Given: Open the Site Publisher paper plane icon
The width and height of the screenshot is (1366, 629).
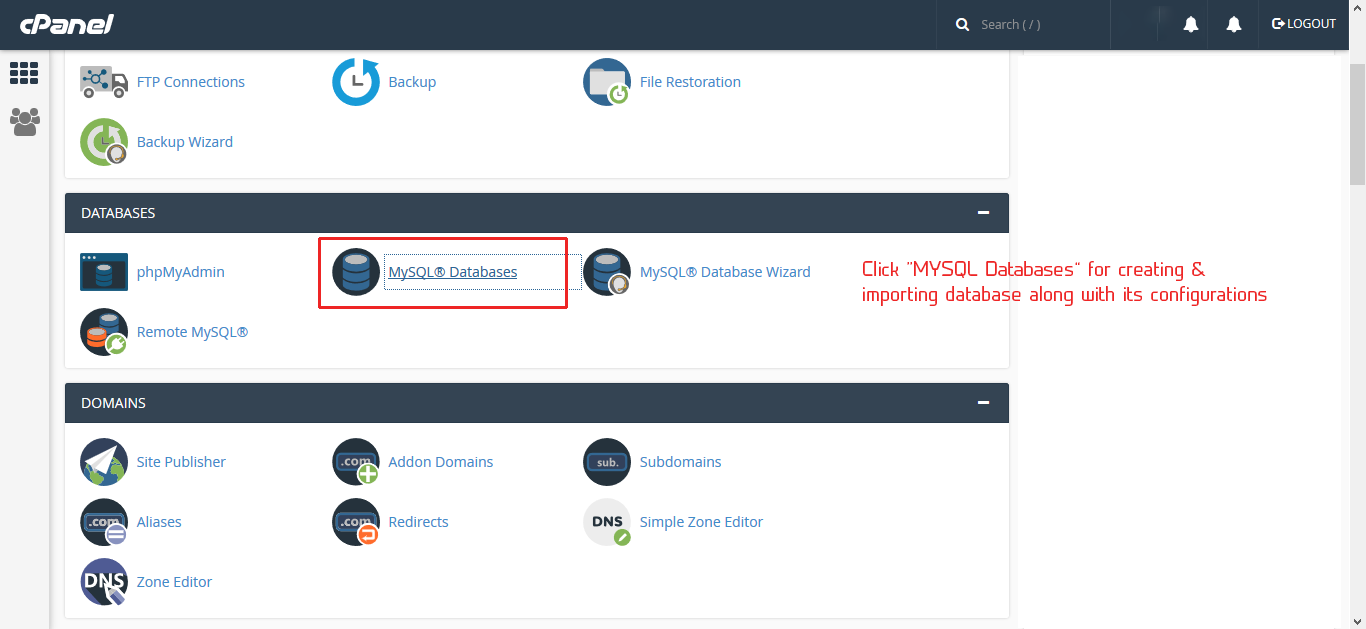Looking at the screenshot, I should 104,462.
